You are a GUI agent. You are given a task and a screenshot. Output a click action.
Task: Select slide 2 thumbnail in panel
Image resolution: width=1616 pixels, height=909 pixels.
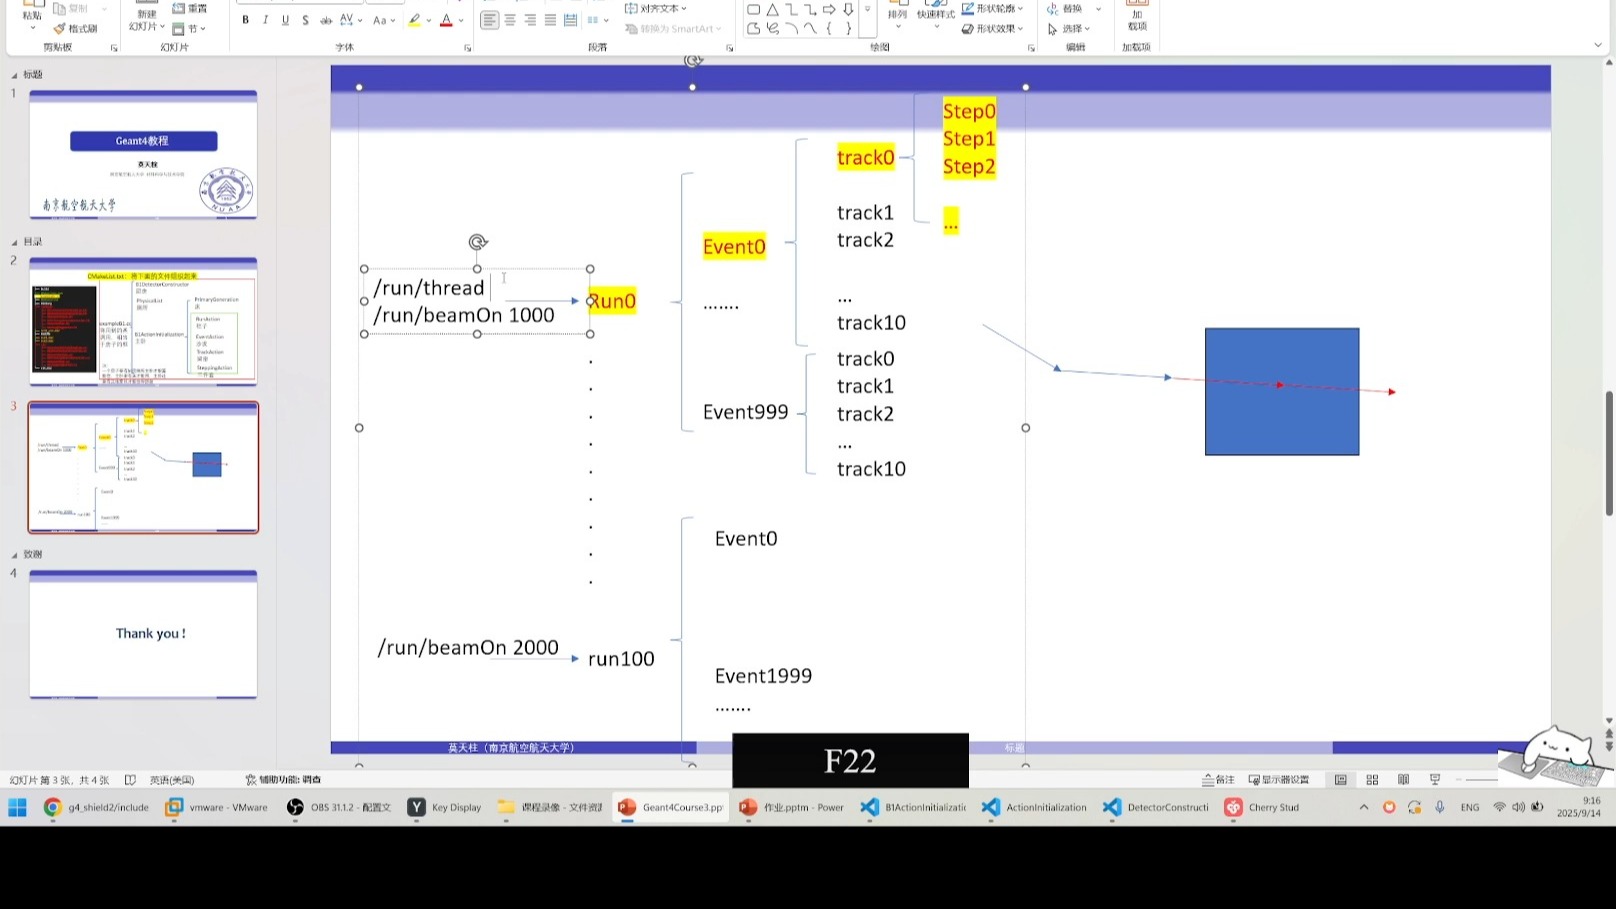click(143, 322)
